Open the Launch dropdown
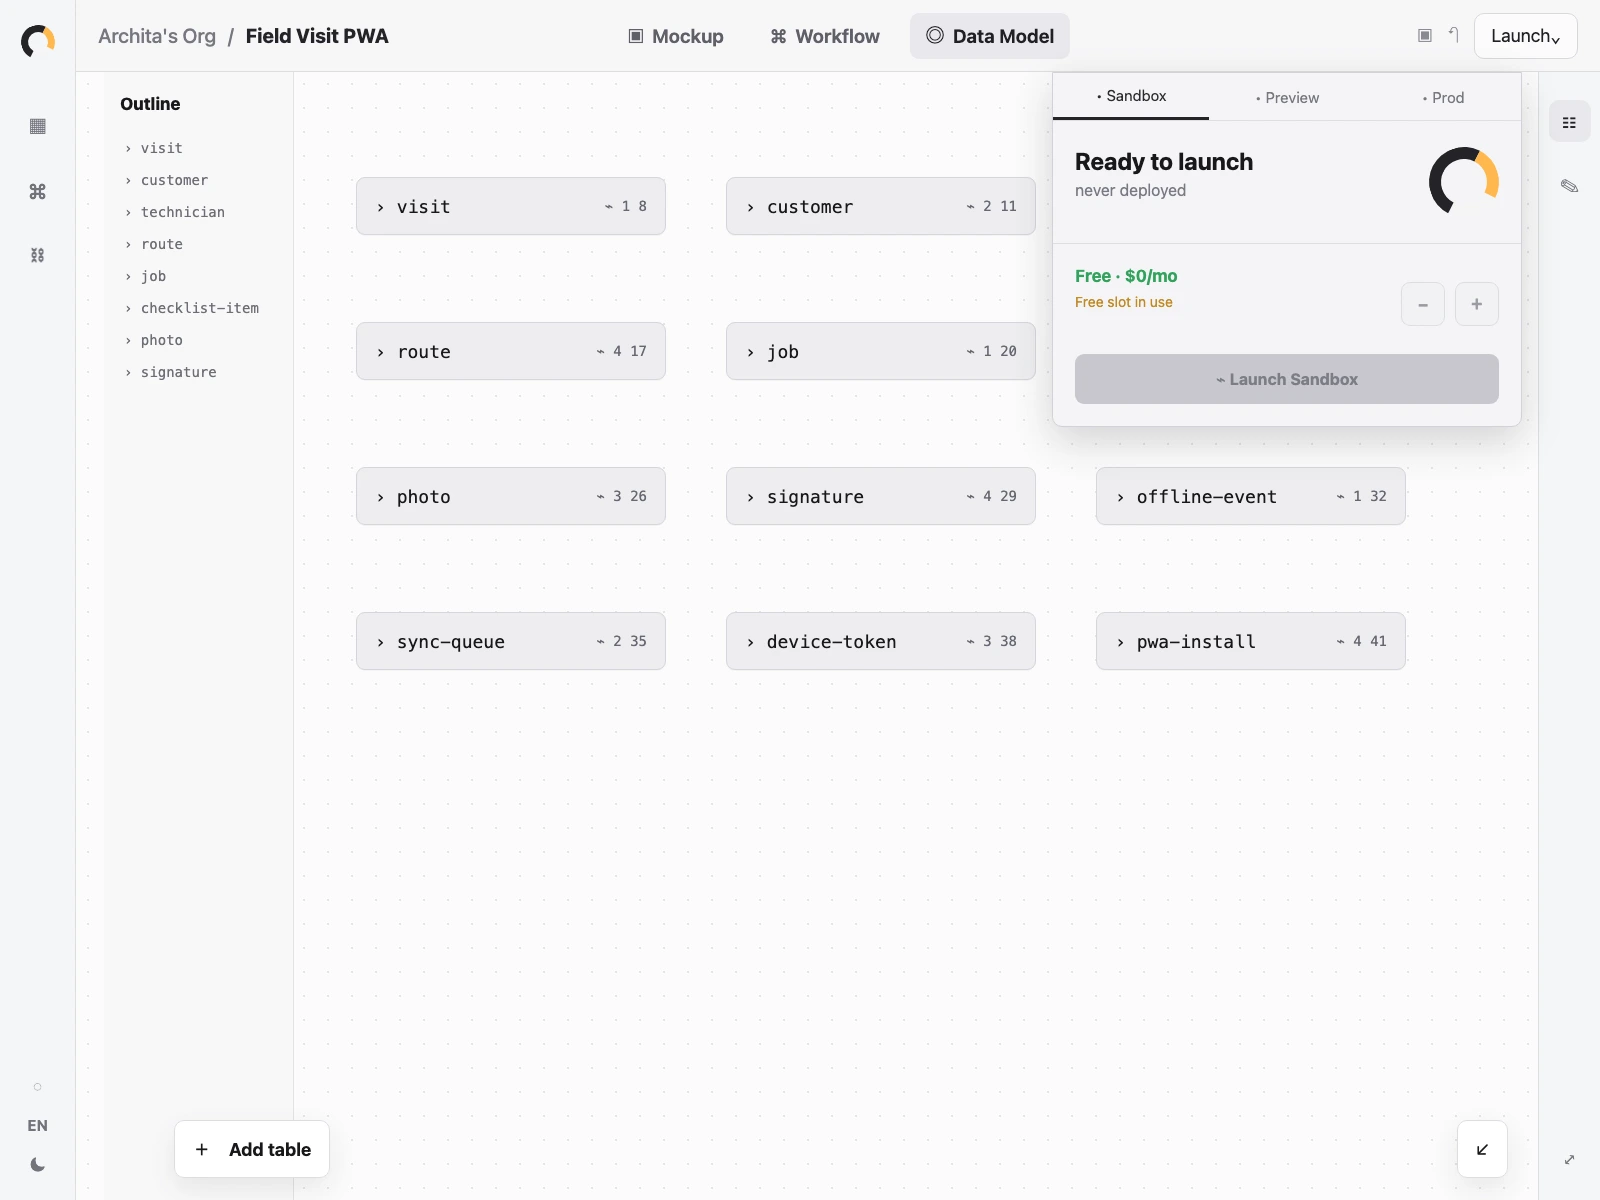 (x=1526, y=36)
